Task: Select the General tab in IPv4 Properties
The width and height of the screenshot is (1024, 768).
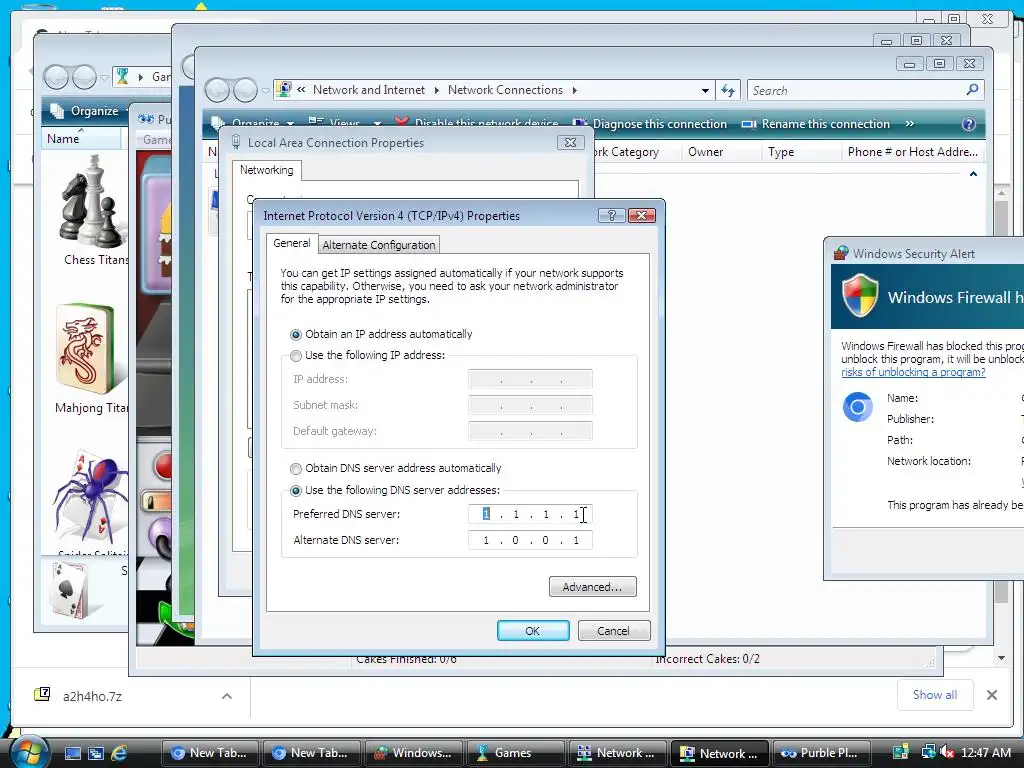Action: pyautogui.click(x=291, y=243)
